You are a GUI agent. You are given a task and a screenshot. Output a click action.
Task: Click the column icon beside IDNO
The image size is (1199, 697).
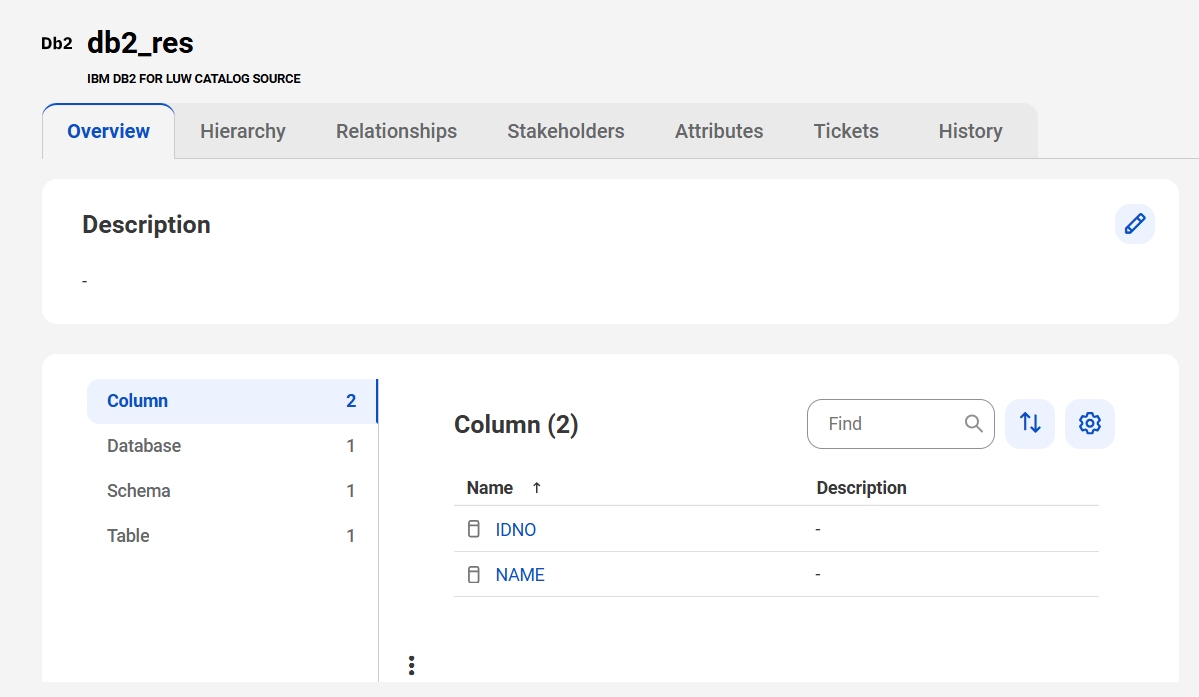pyautogui.click(x=474, y=529)
